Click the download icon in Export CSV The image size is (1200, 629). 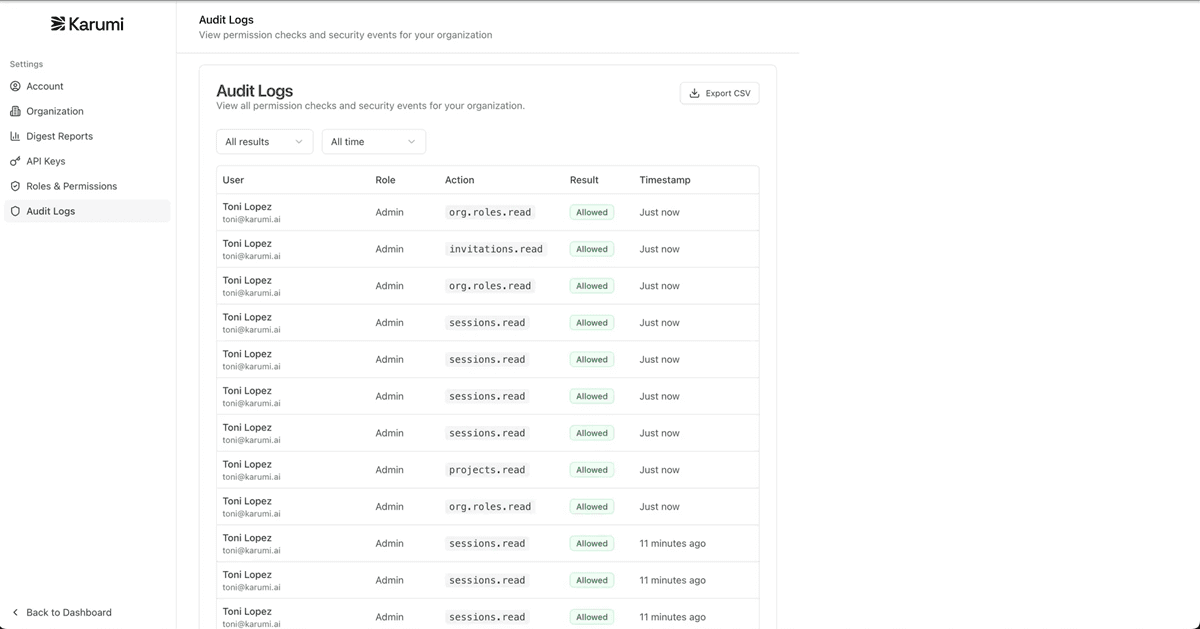695,93
